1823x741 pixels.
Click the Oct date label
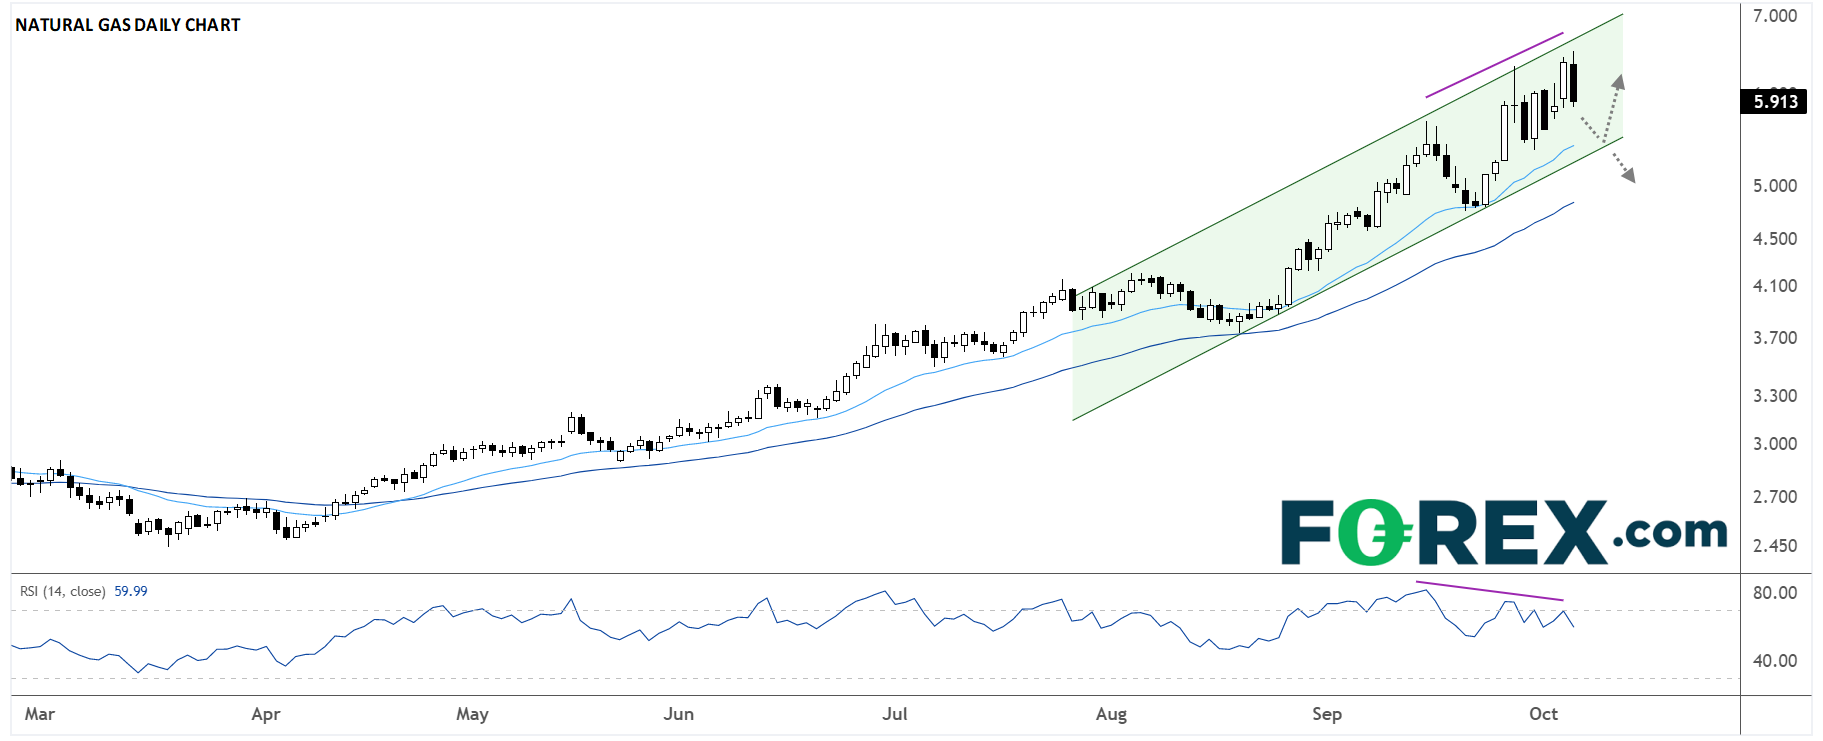[x=1543, y=714]
